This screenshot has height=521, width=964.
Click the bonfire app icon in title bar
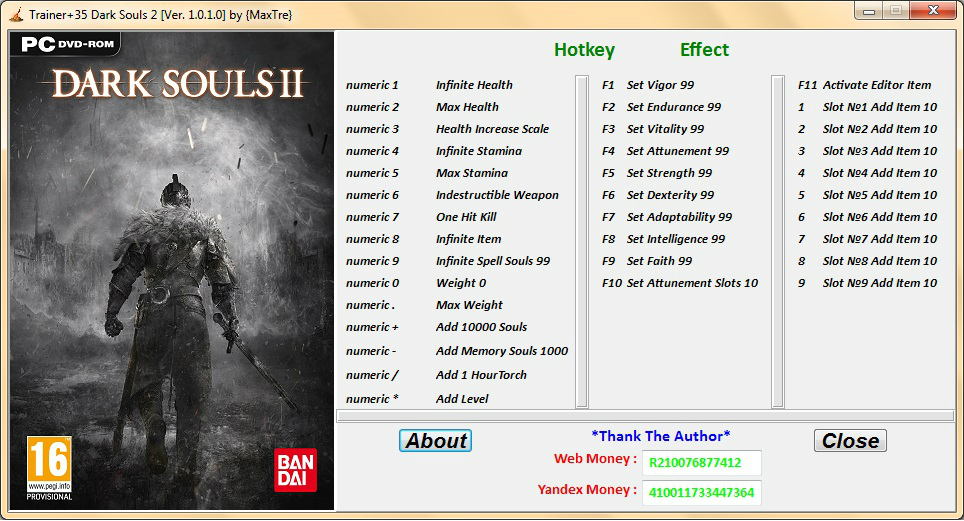click(x=17, y=14)
